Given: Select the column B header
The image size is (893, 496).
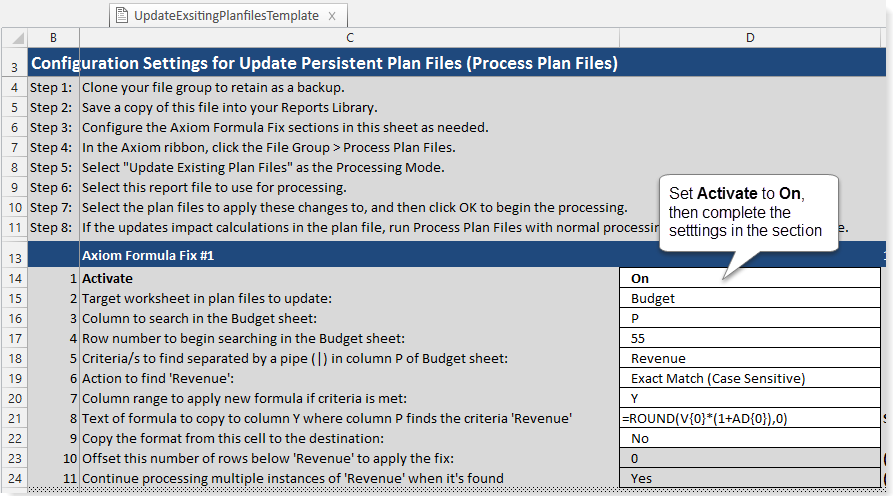Looking at the screenshot, I should [53, 38].
